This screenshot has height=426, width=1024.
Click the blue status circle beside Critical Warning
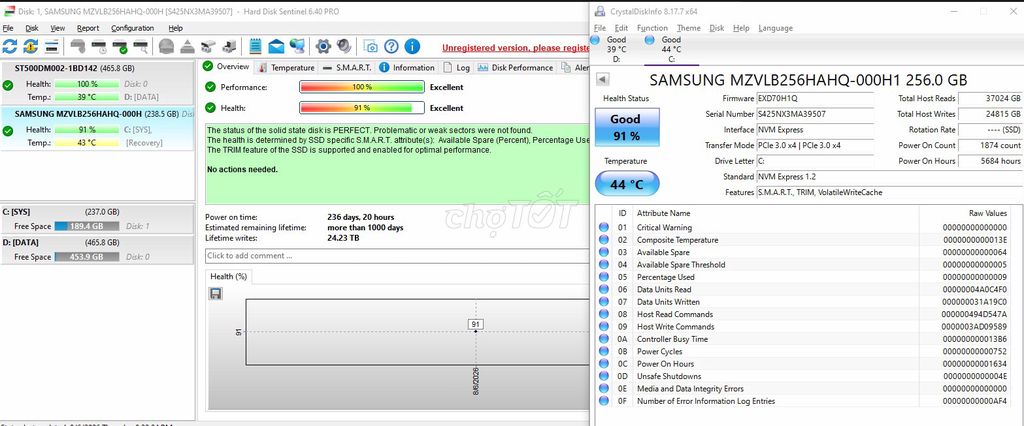(x=604, y=227)
